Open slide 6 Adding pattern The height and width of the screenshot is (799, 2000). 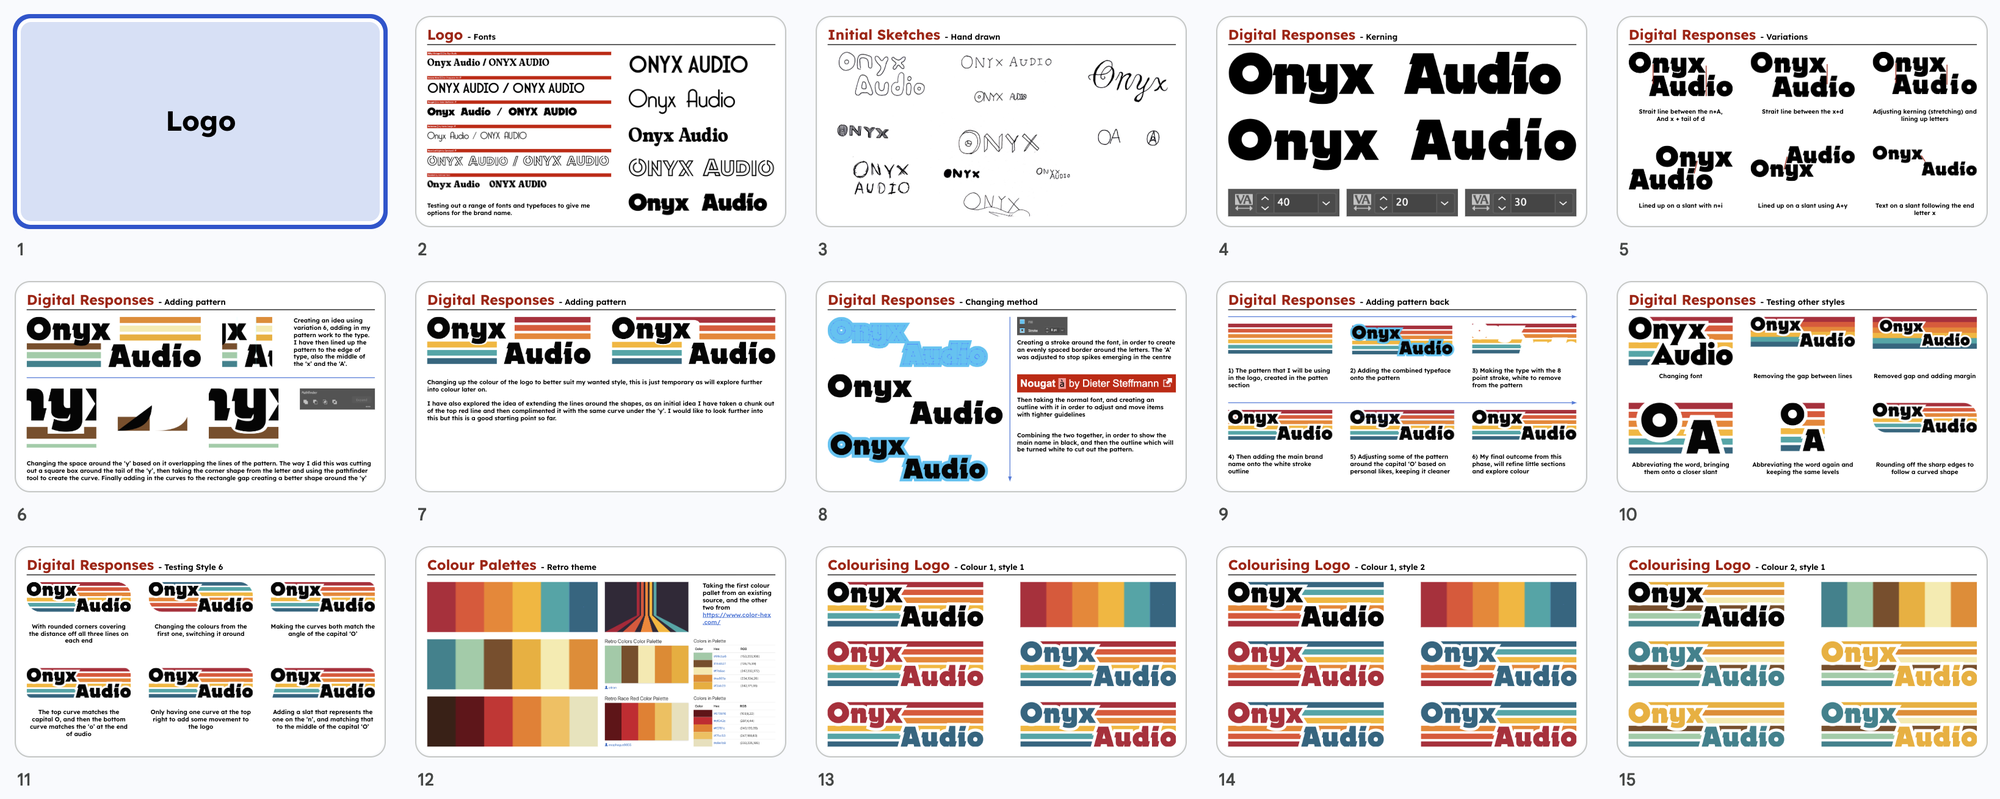200,386
